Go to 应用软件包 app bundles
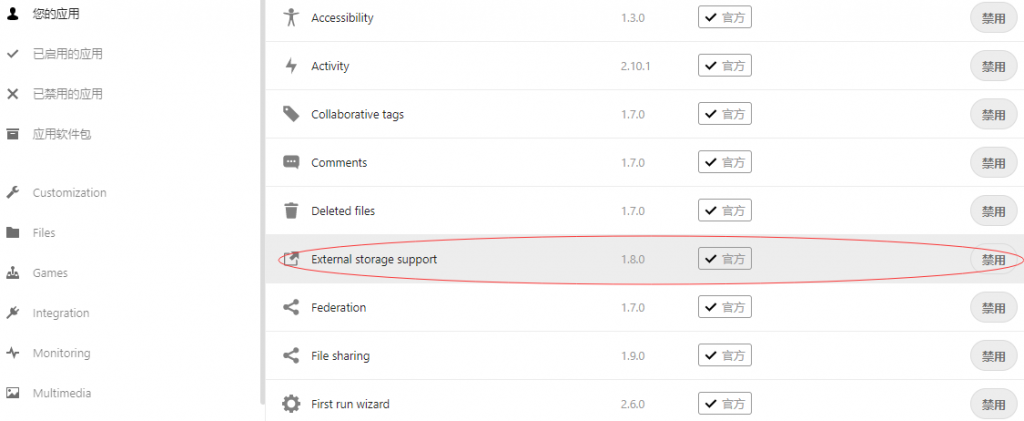The image size is (1024, 421). 62,134
